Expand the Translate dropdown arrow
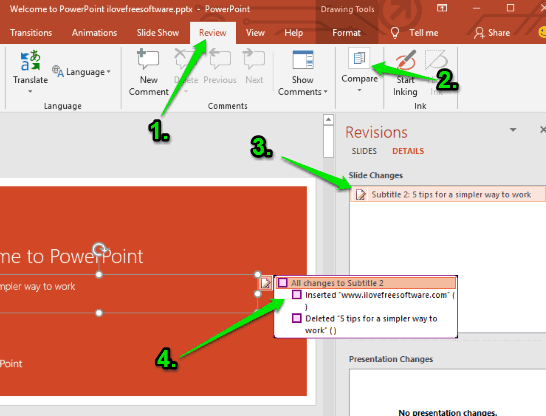 [x=30, y=92]
